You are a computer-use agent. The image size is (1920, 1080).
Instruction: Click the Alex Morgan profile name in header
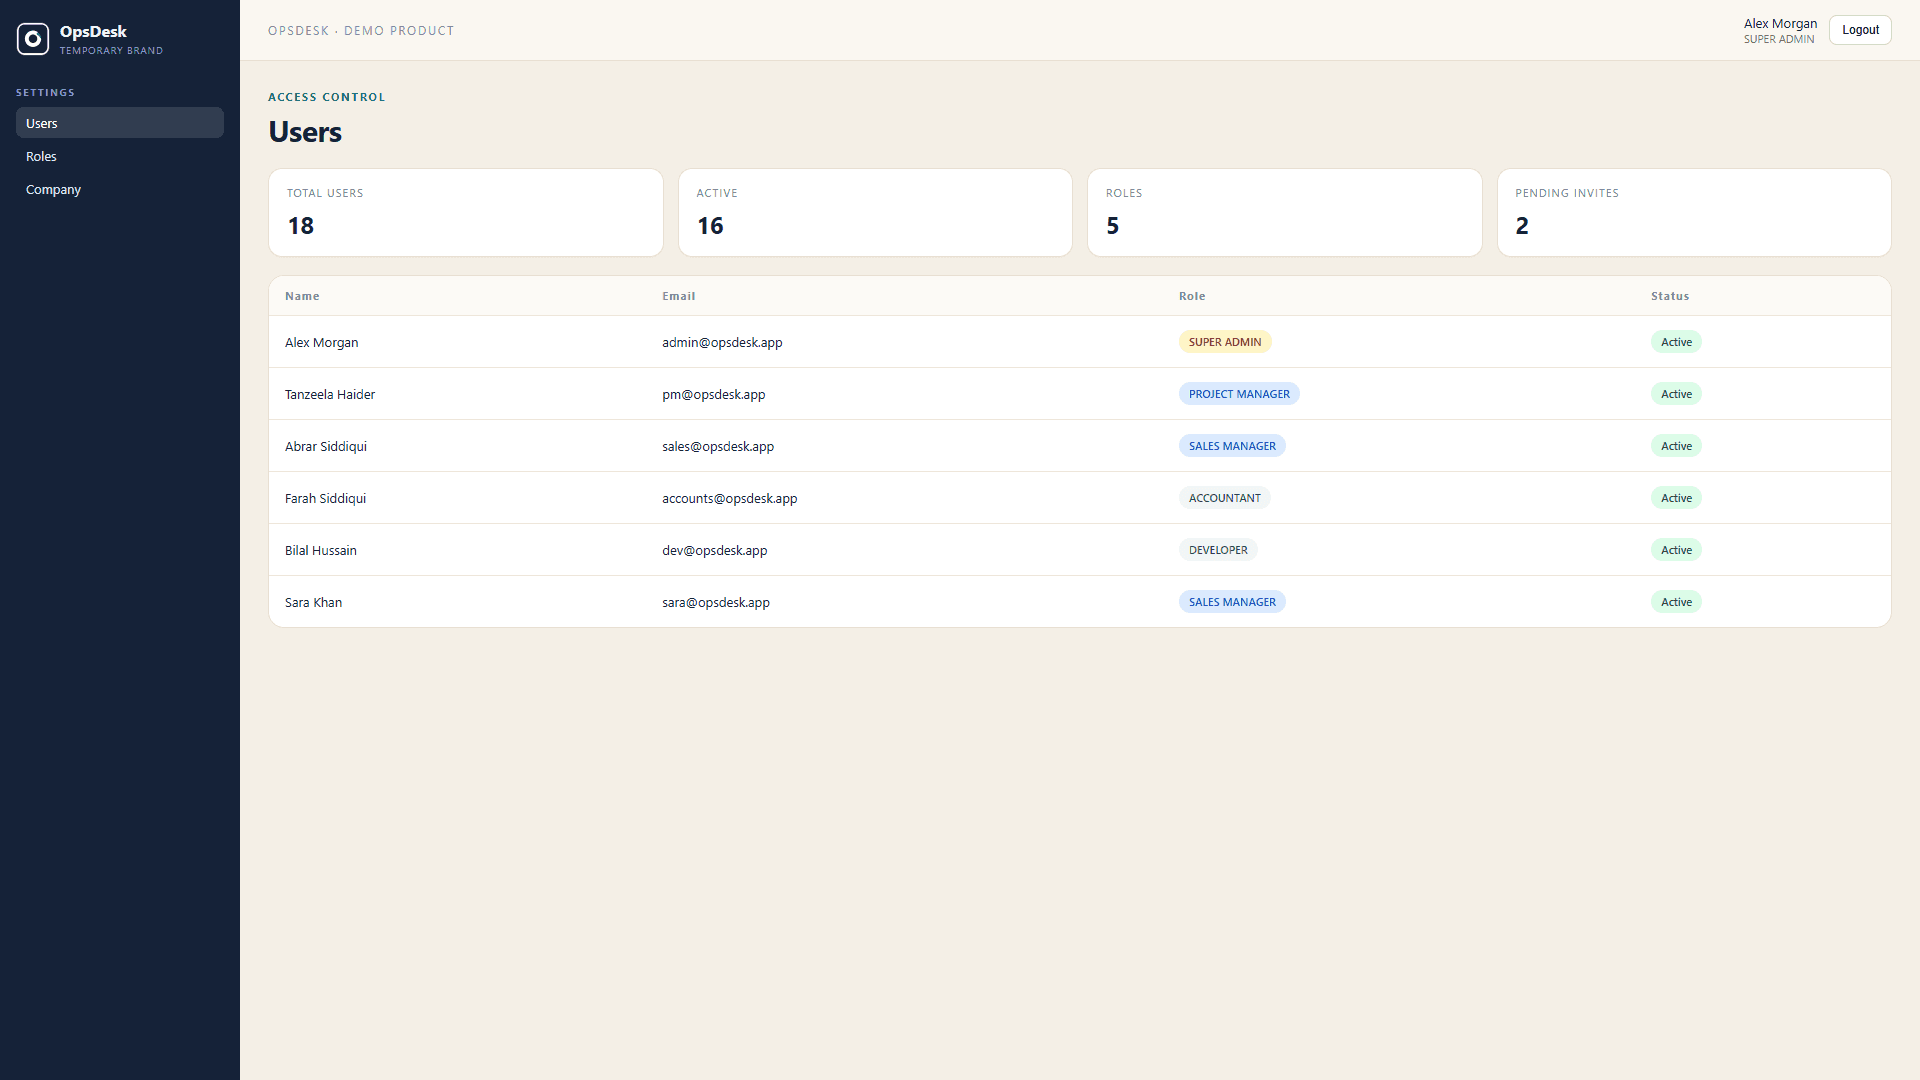[x=1780, y=23]
